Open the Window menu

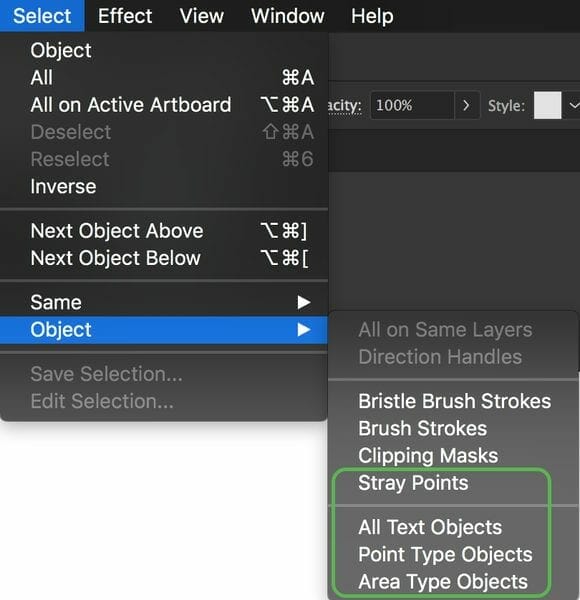coord(288,16)
